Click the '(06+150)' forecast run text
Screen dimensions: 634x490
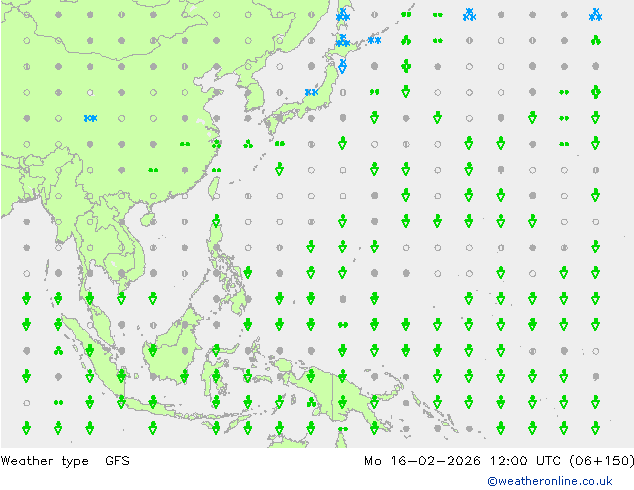click(601, 461)
